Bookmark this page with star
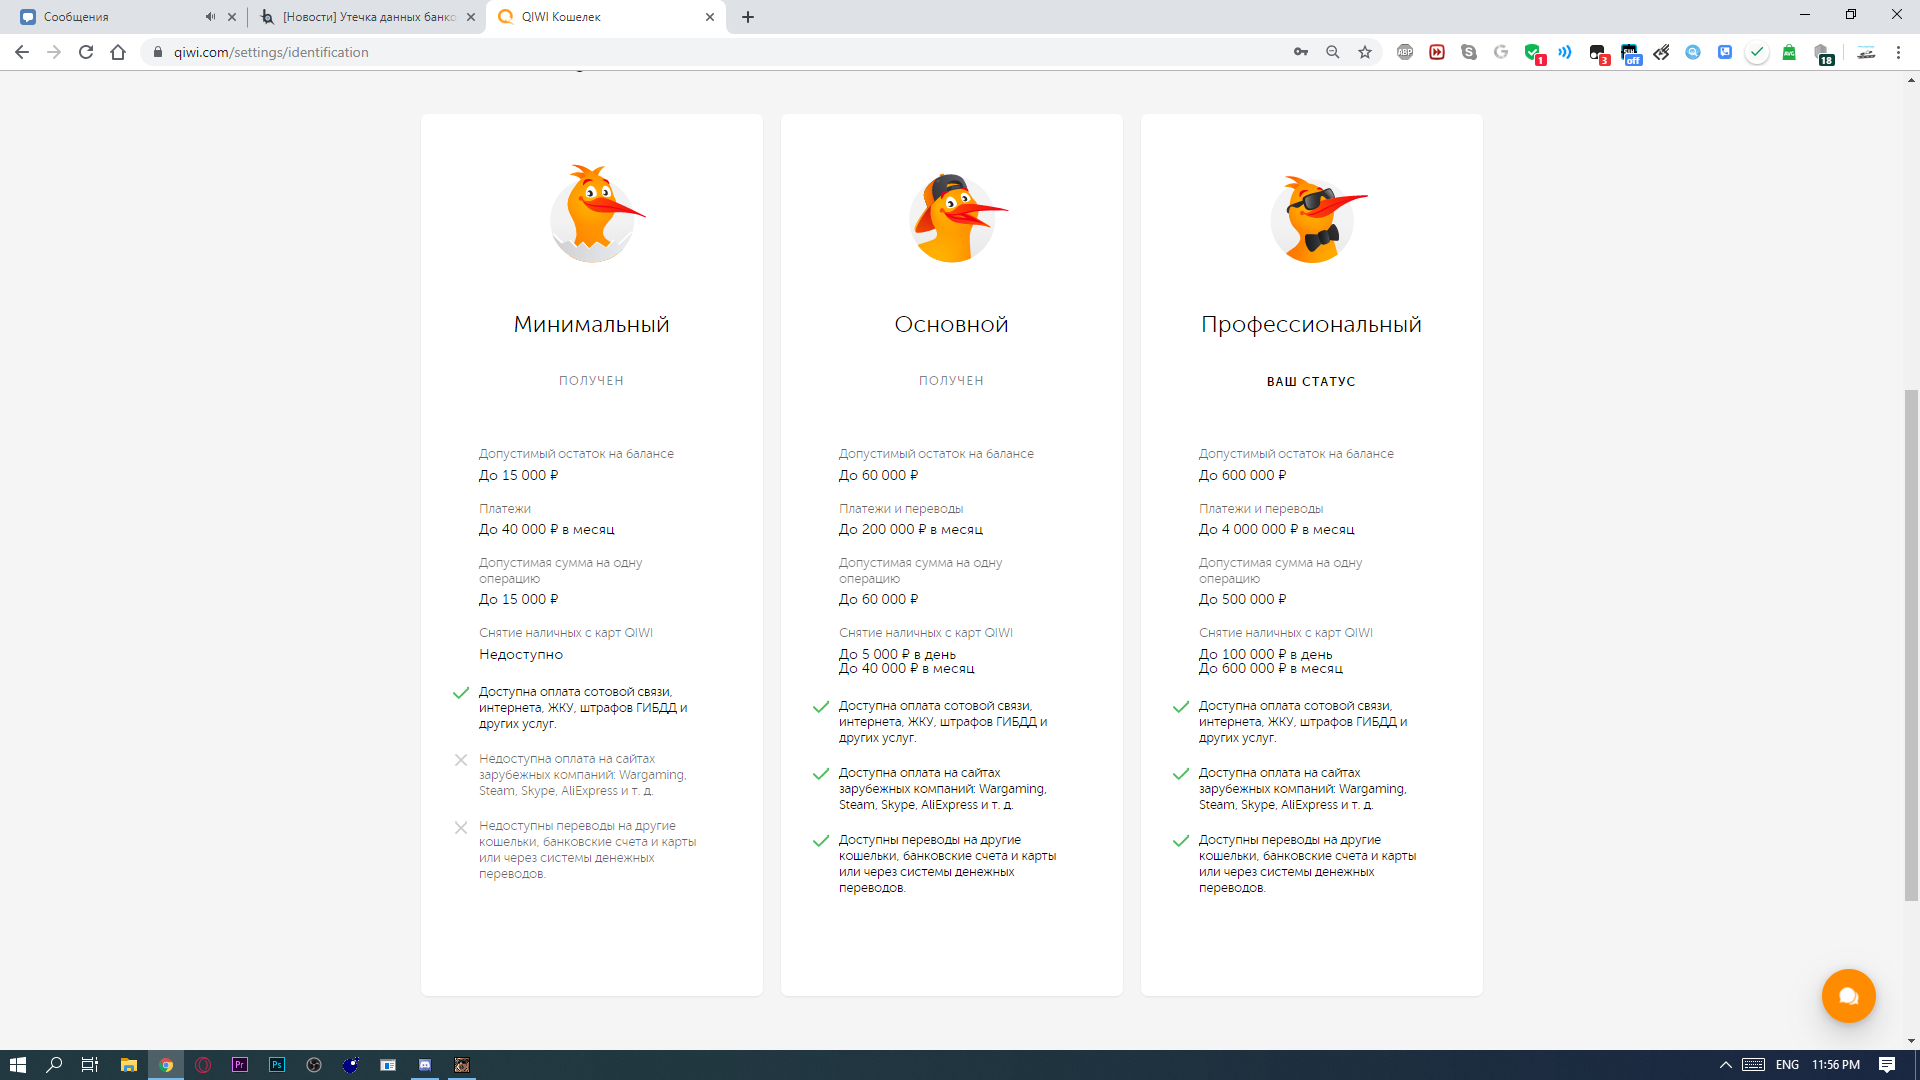Image resolution: width=1920 pixels, height=1080 pixels. click(1365, 52)
